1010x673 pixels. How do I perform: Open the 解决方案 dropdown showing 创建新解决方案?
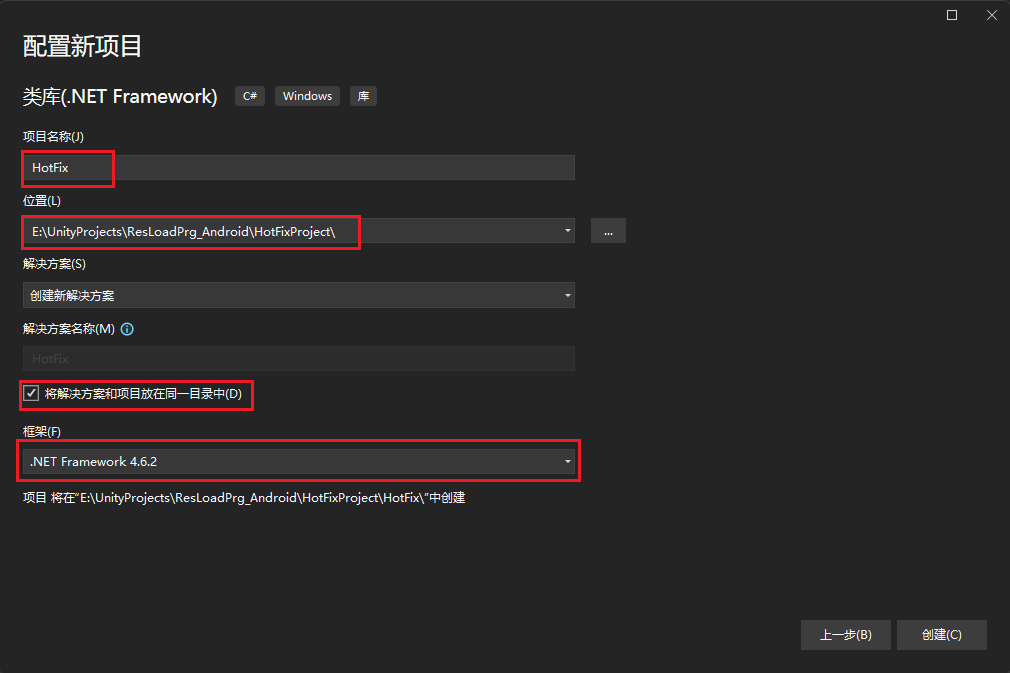point(298,295)
